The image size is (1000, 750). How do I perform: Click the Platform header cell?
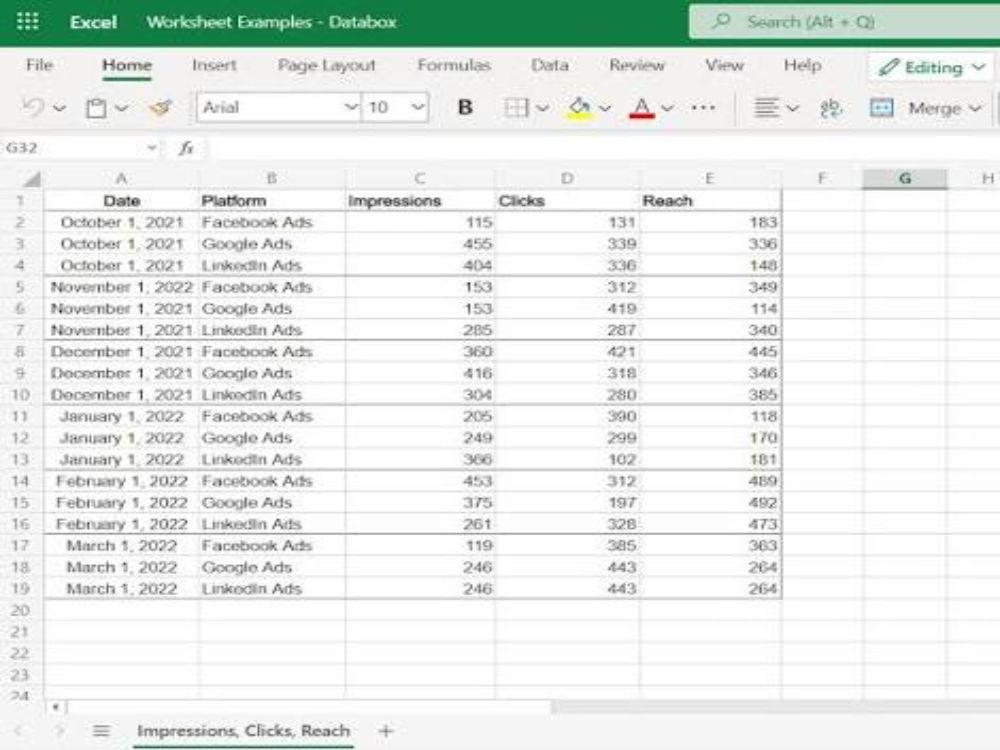tap(272, 201)
